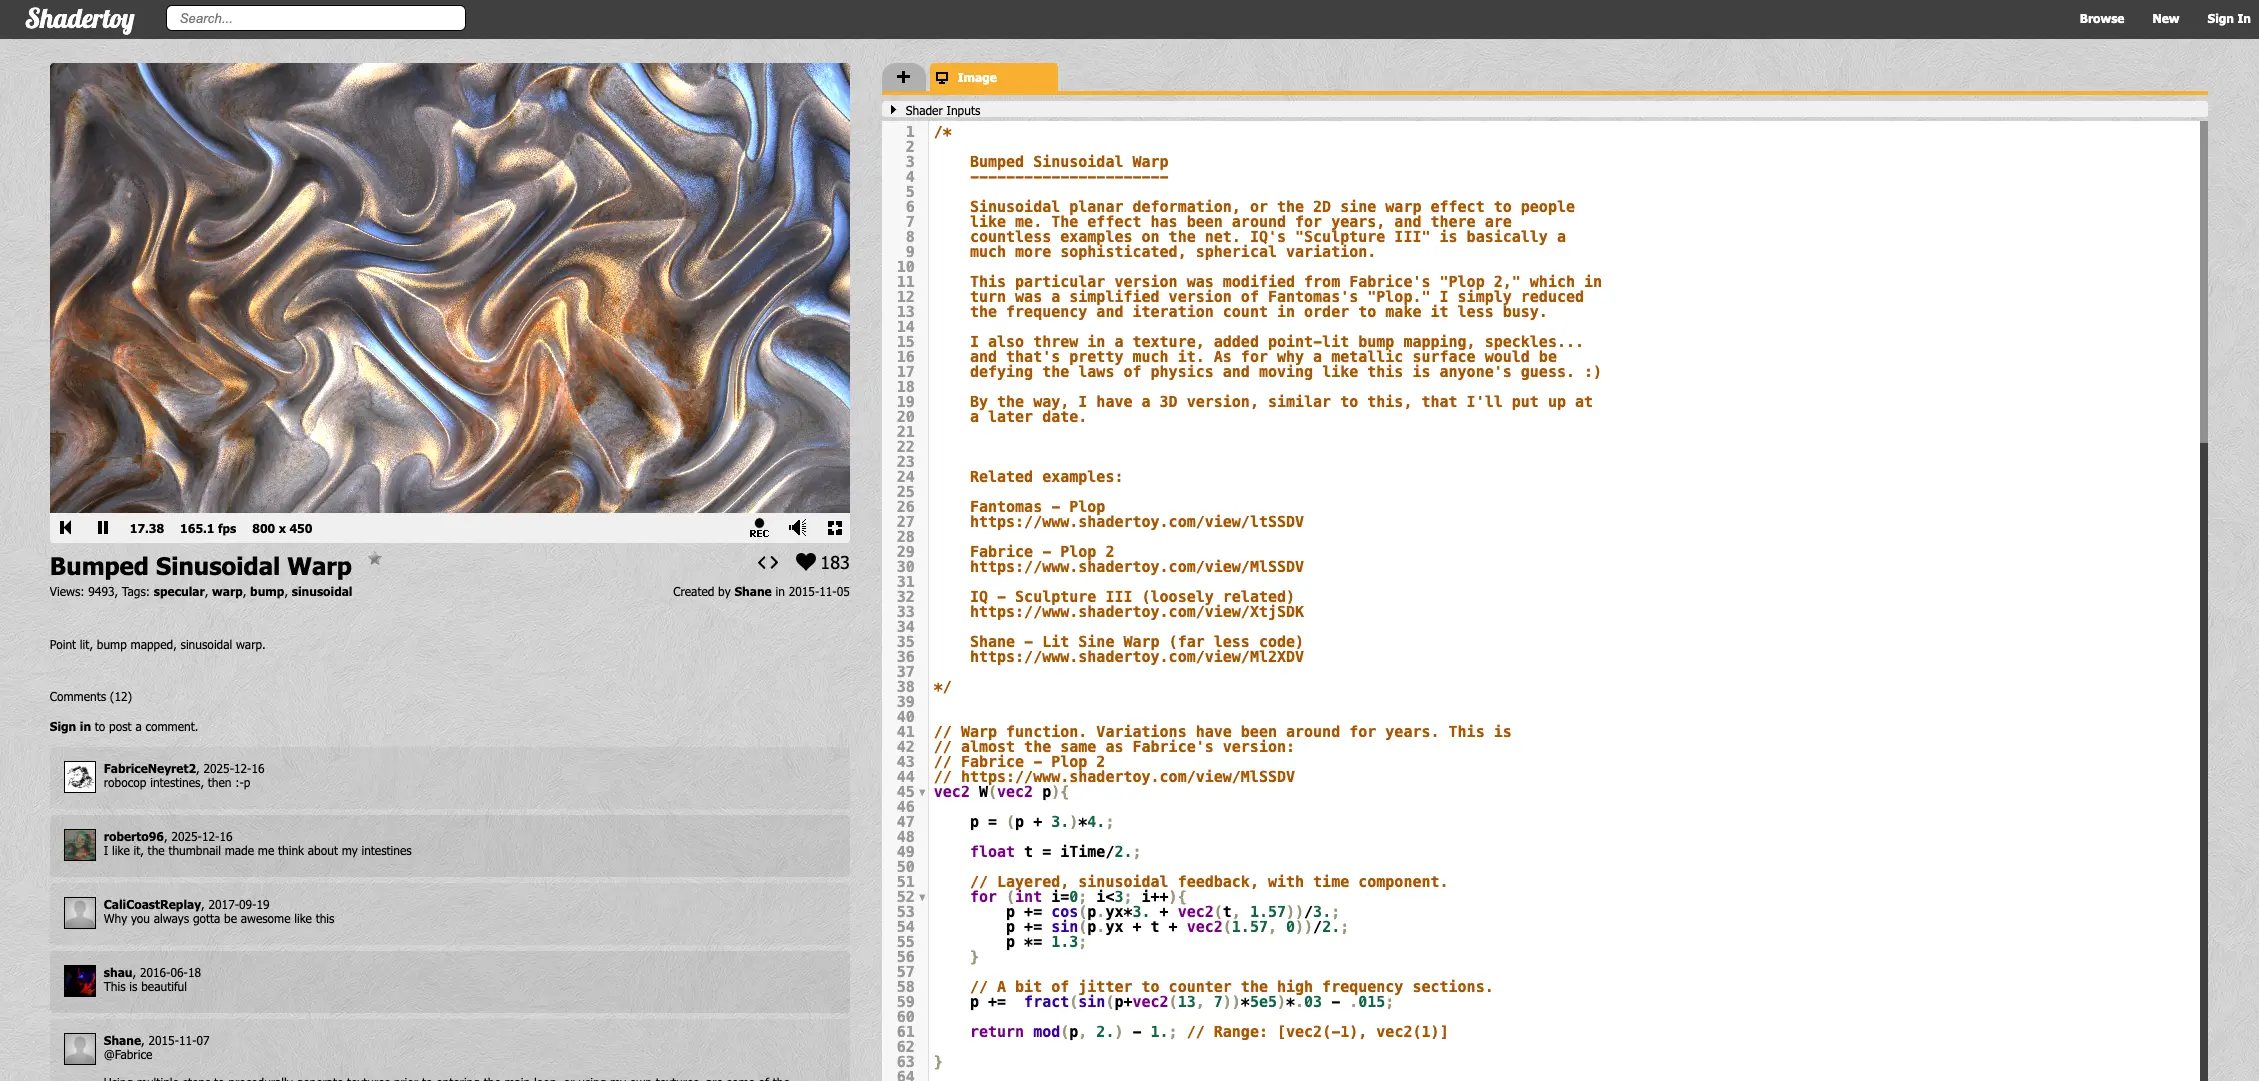
Task: Mute the shader audio with the speaker icon
Action: [x=796, y=527]
